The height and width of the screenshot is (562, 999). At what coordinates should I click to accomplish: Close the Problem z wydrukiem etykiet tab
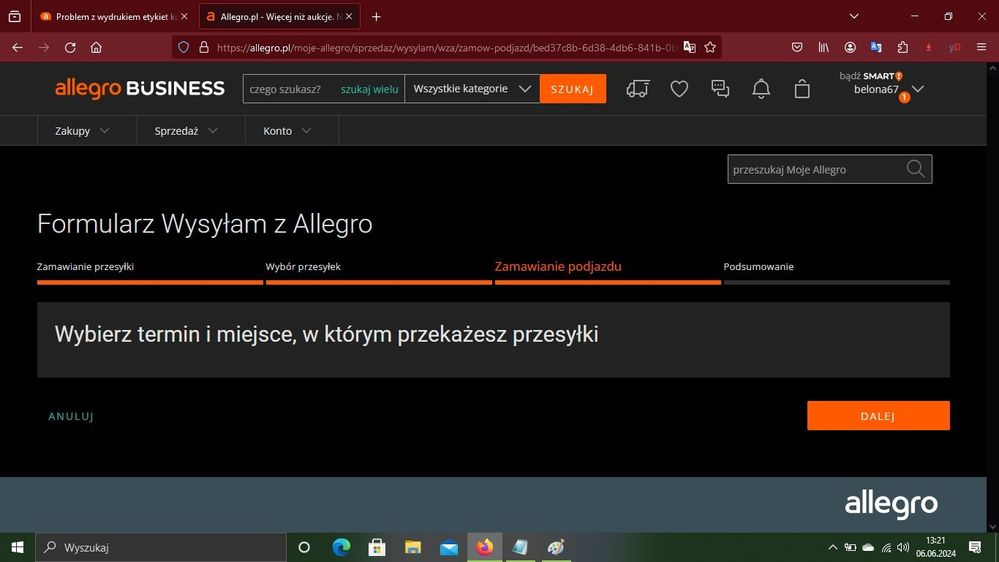pos(184,17)
